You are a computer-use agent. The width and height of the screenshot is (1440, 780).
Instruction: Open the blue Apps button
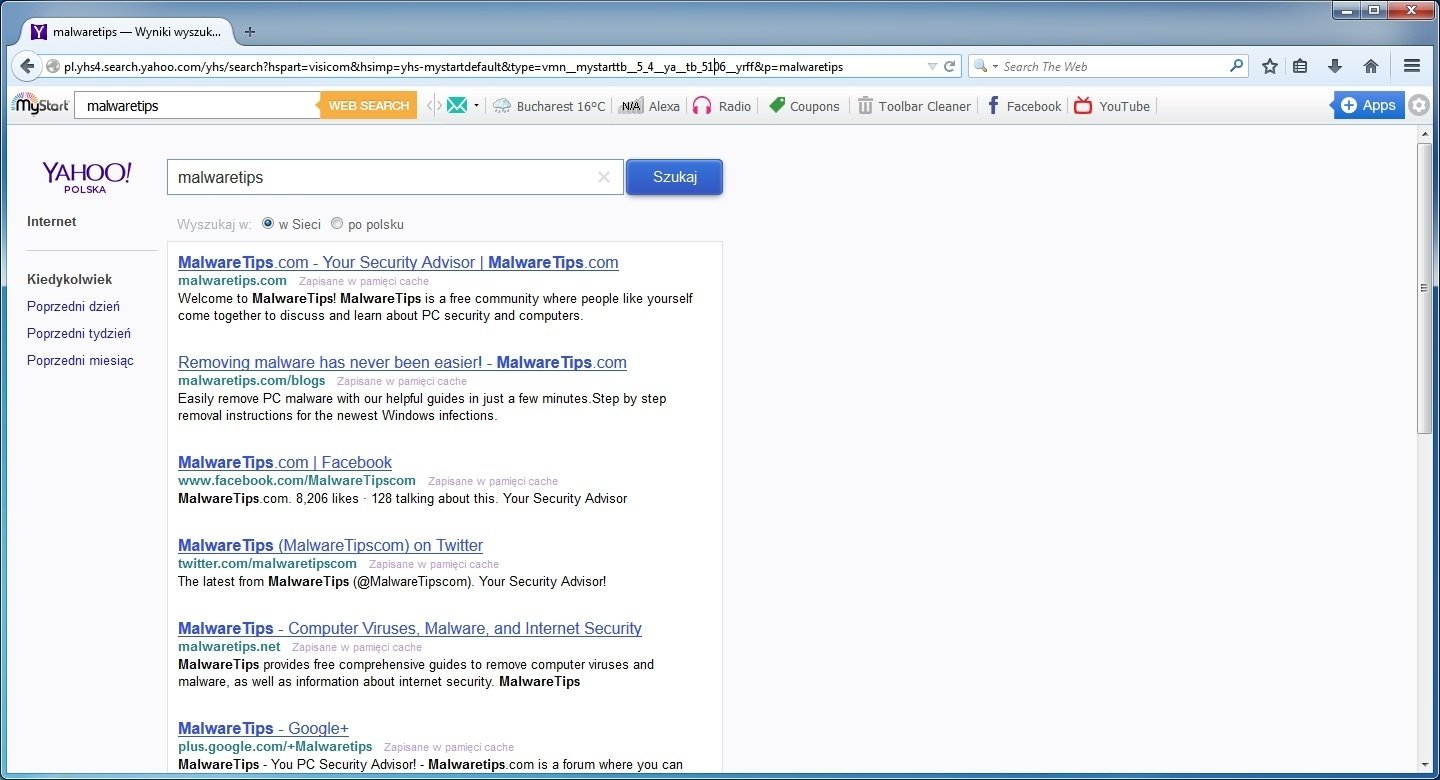pos(1369,105)
